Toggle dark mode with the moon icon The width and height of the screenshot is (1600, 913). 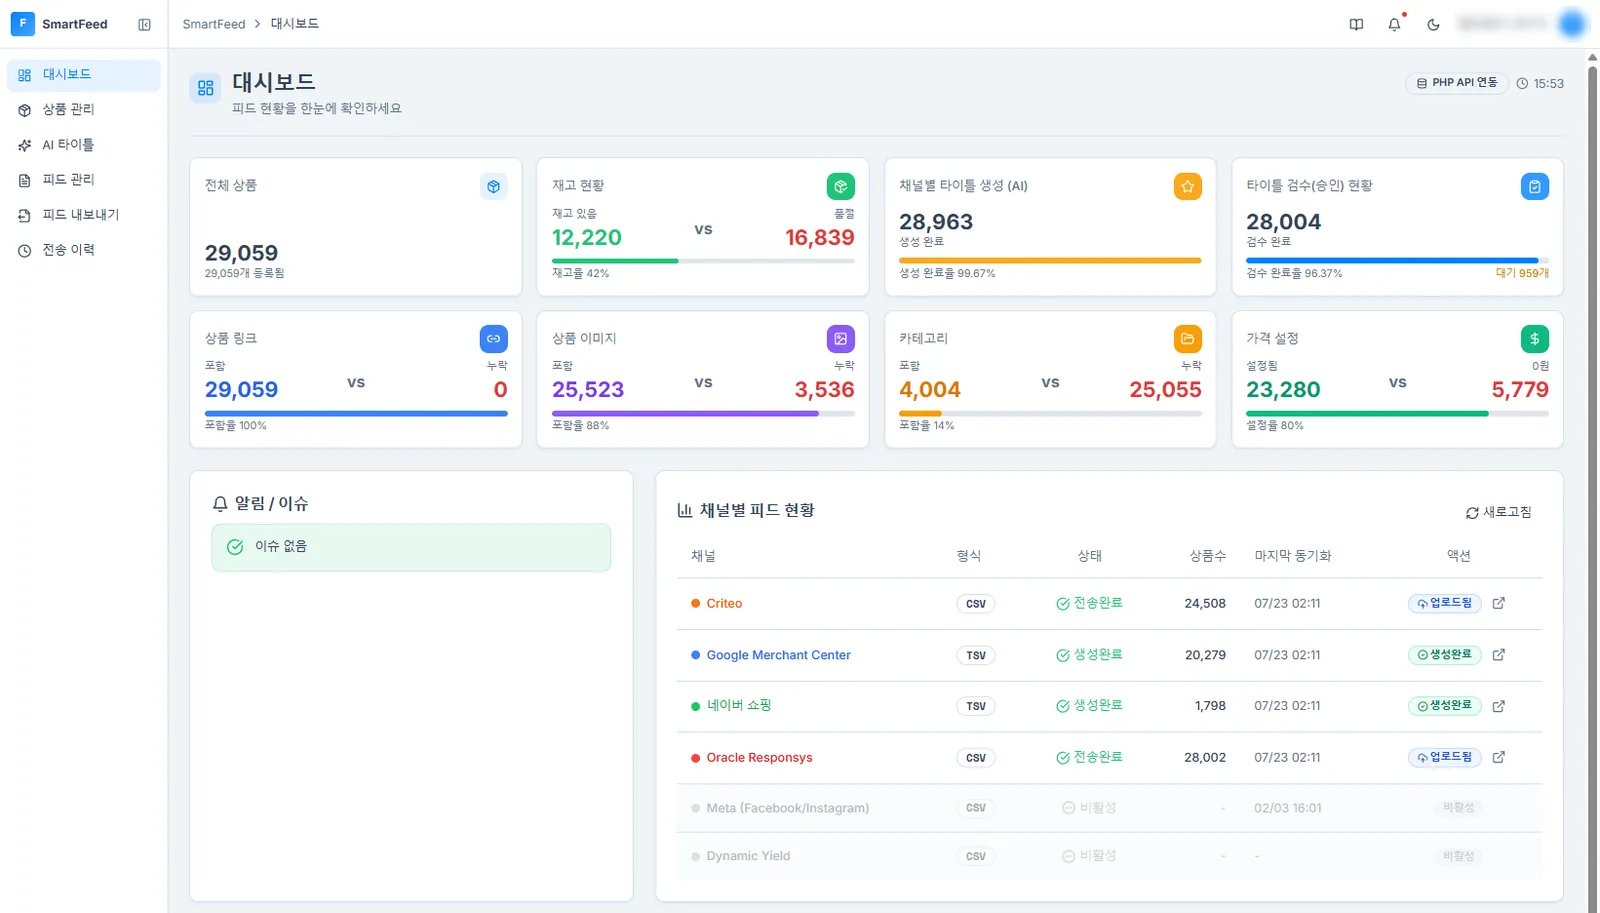pos(1433,24)
